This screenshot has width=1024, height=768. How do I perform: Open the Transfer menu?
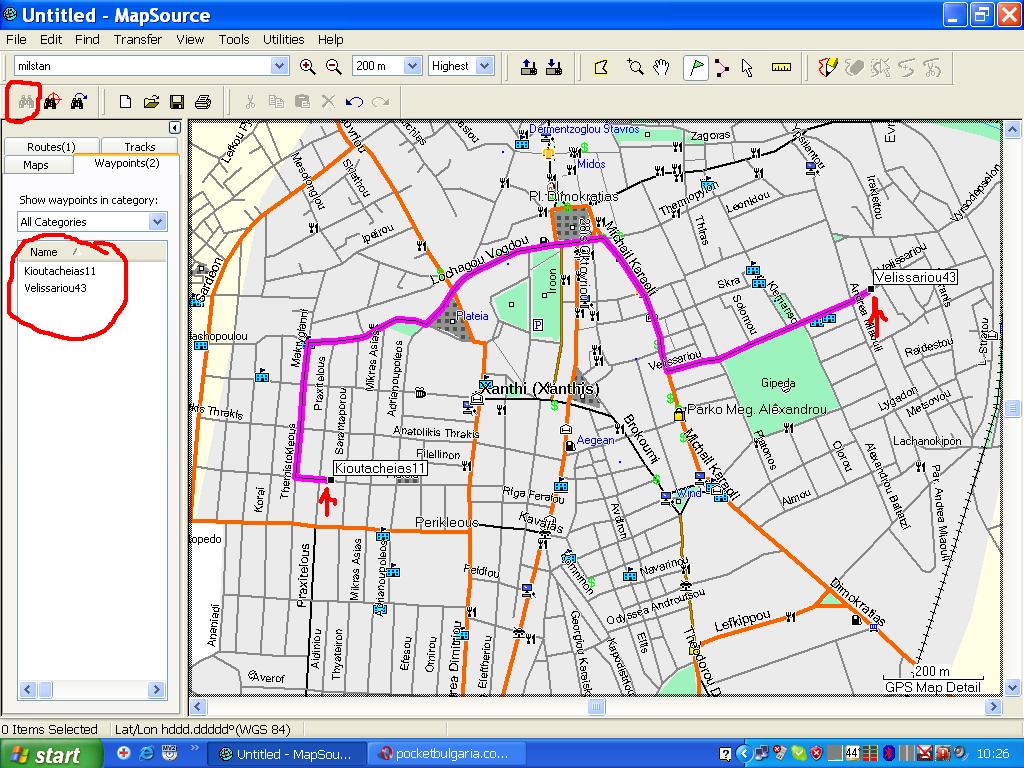[x=137, y=40]
